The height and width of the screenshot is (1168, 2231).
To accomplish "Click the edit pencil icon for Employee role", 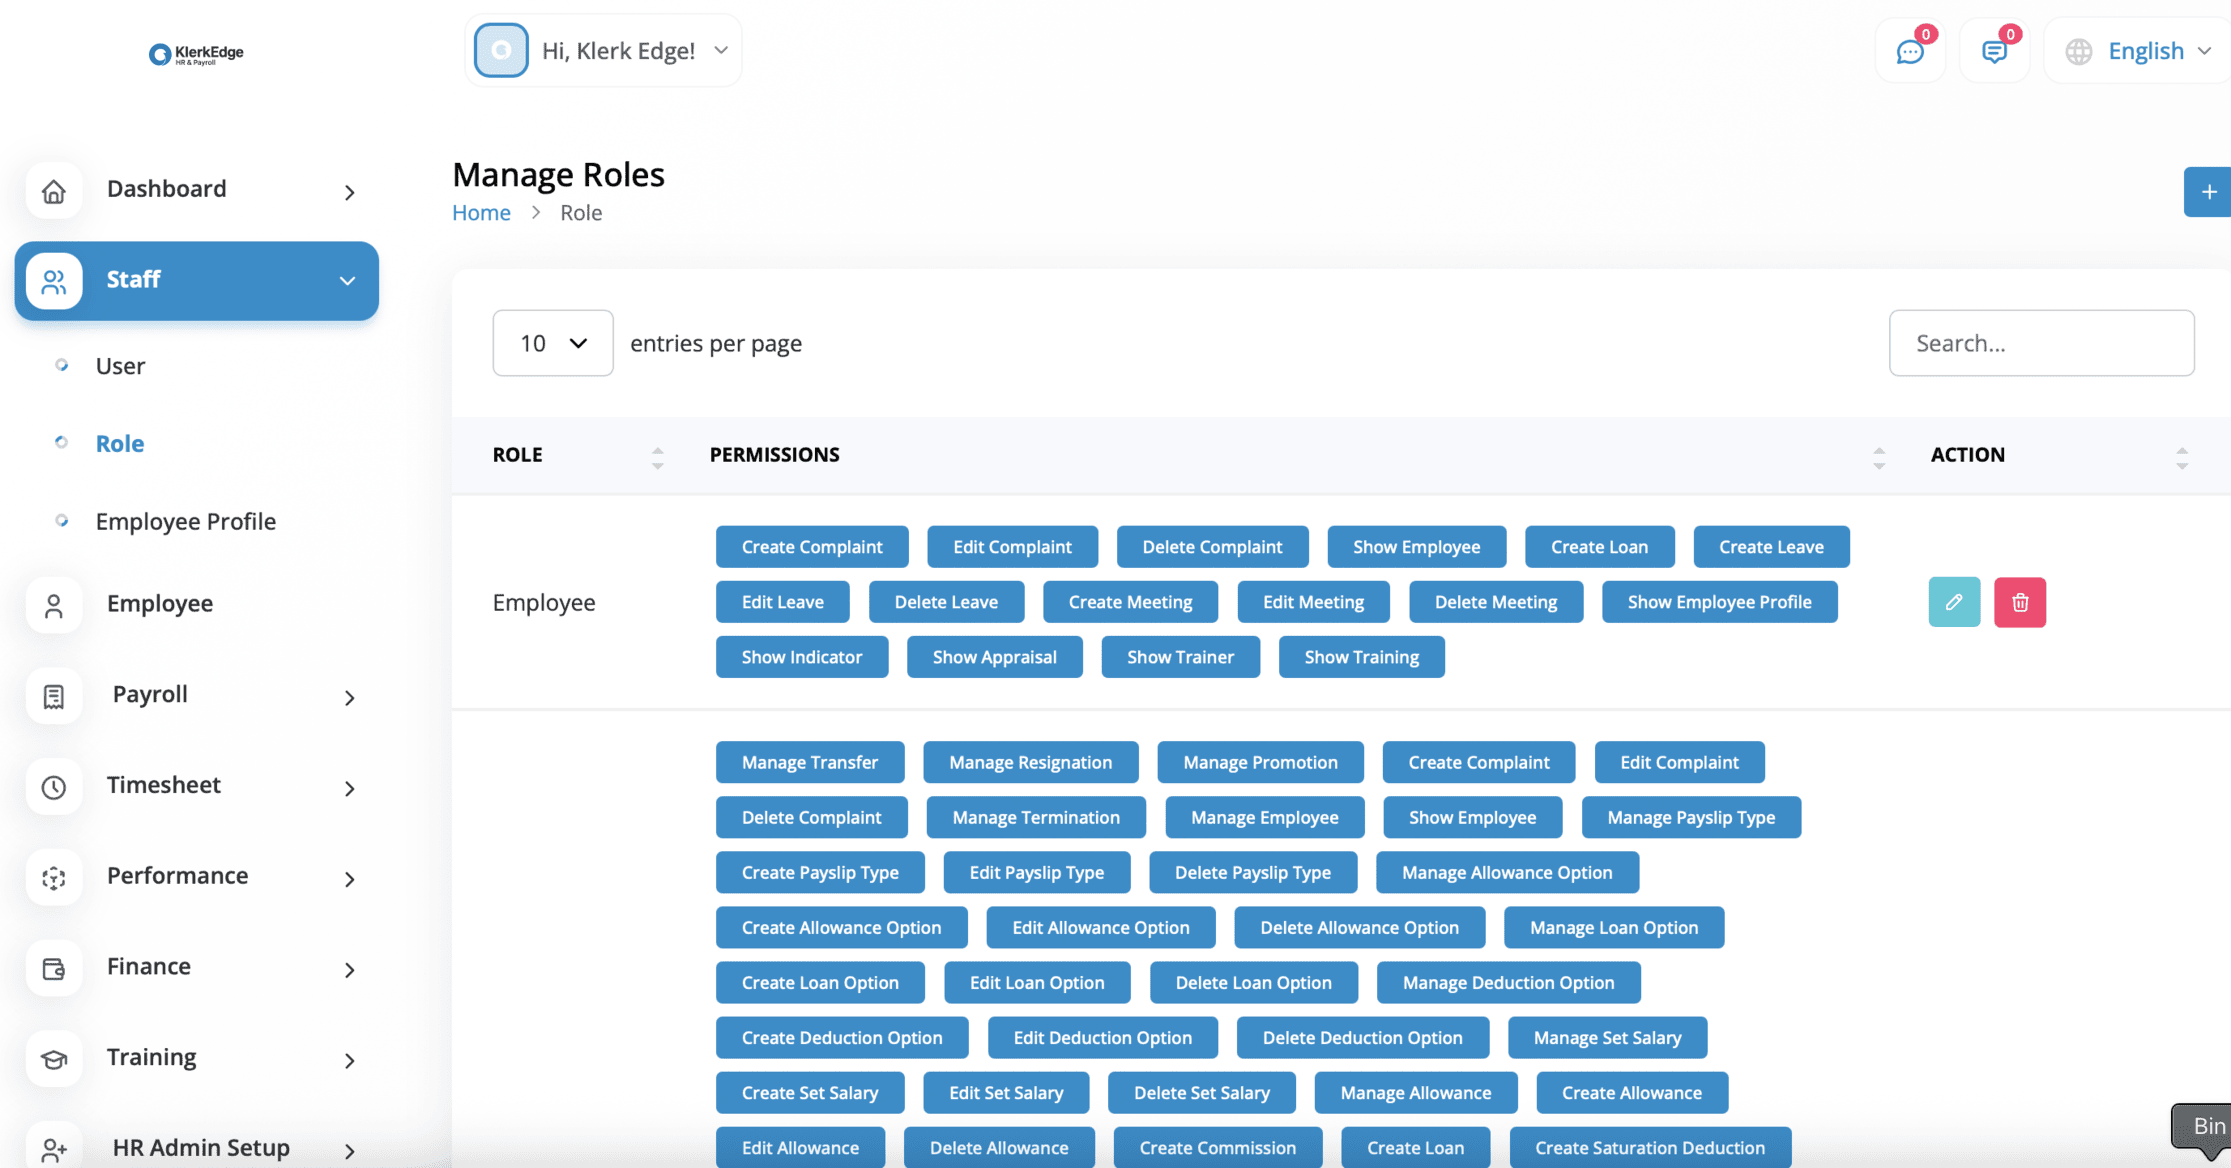I will pos(1953,602).
